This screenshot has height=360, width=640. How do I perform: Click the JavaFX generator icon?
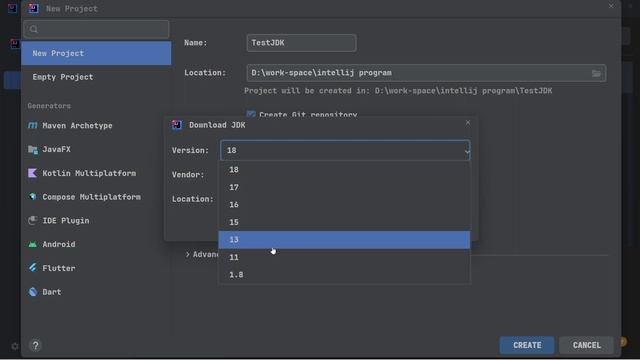click(33, 149)
